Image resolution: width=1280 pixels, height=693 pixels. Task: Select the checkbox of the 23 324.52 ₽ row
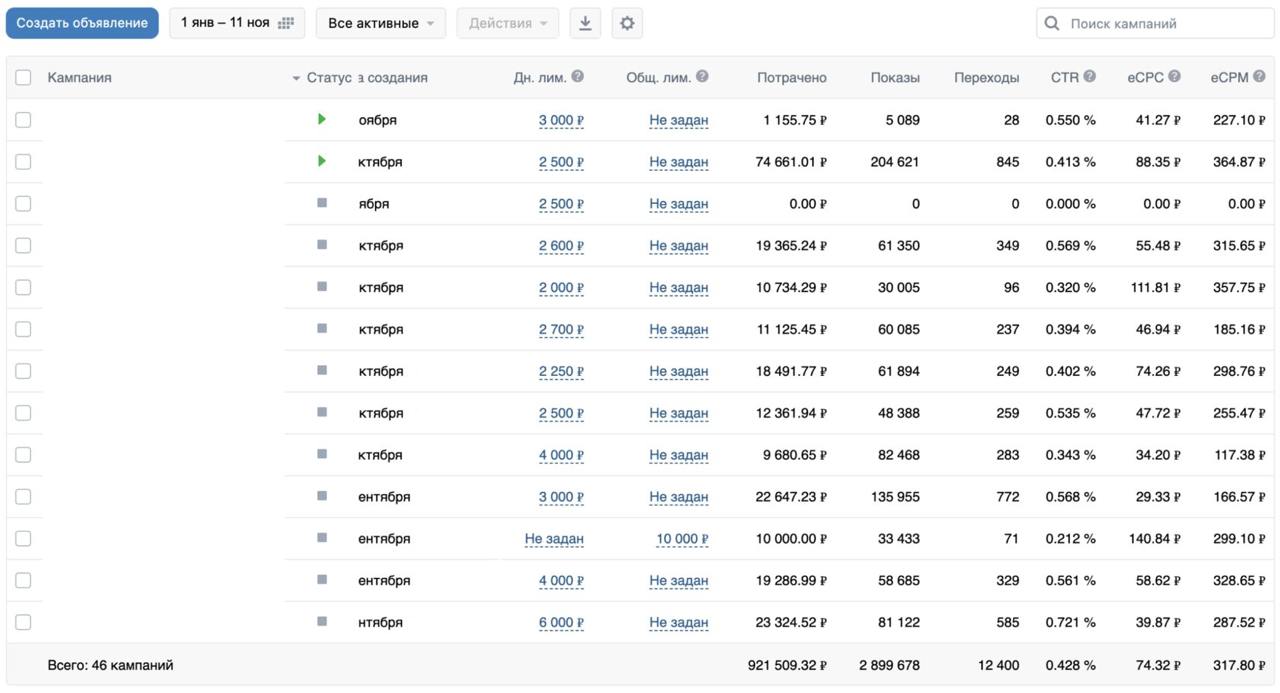(23, 622)
